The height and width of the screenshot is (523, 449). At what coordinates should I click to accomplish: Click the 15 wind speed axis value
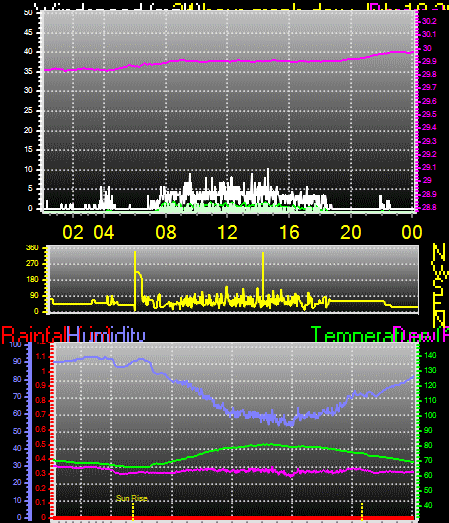pyautogui.click(x=28, y=149)
